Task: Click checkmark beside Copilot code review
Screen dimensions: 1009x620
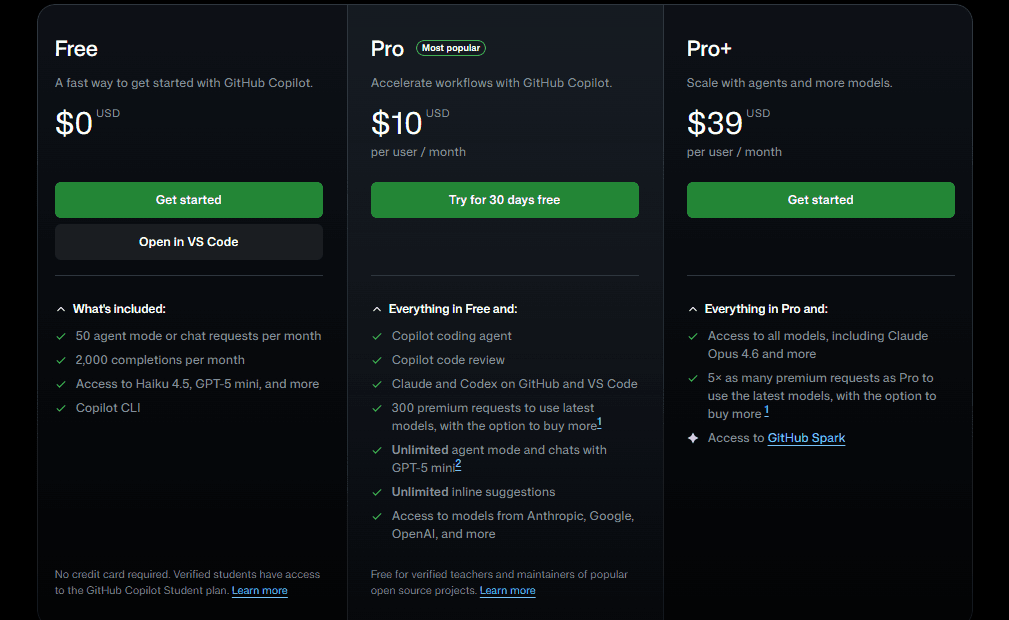Action: [377, 360]
